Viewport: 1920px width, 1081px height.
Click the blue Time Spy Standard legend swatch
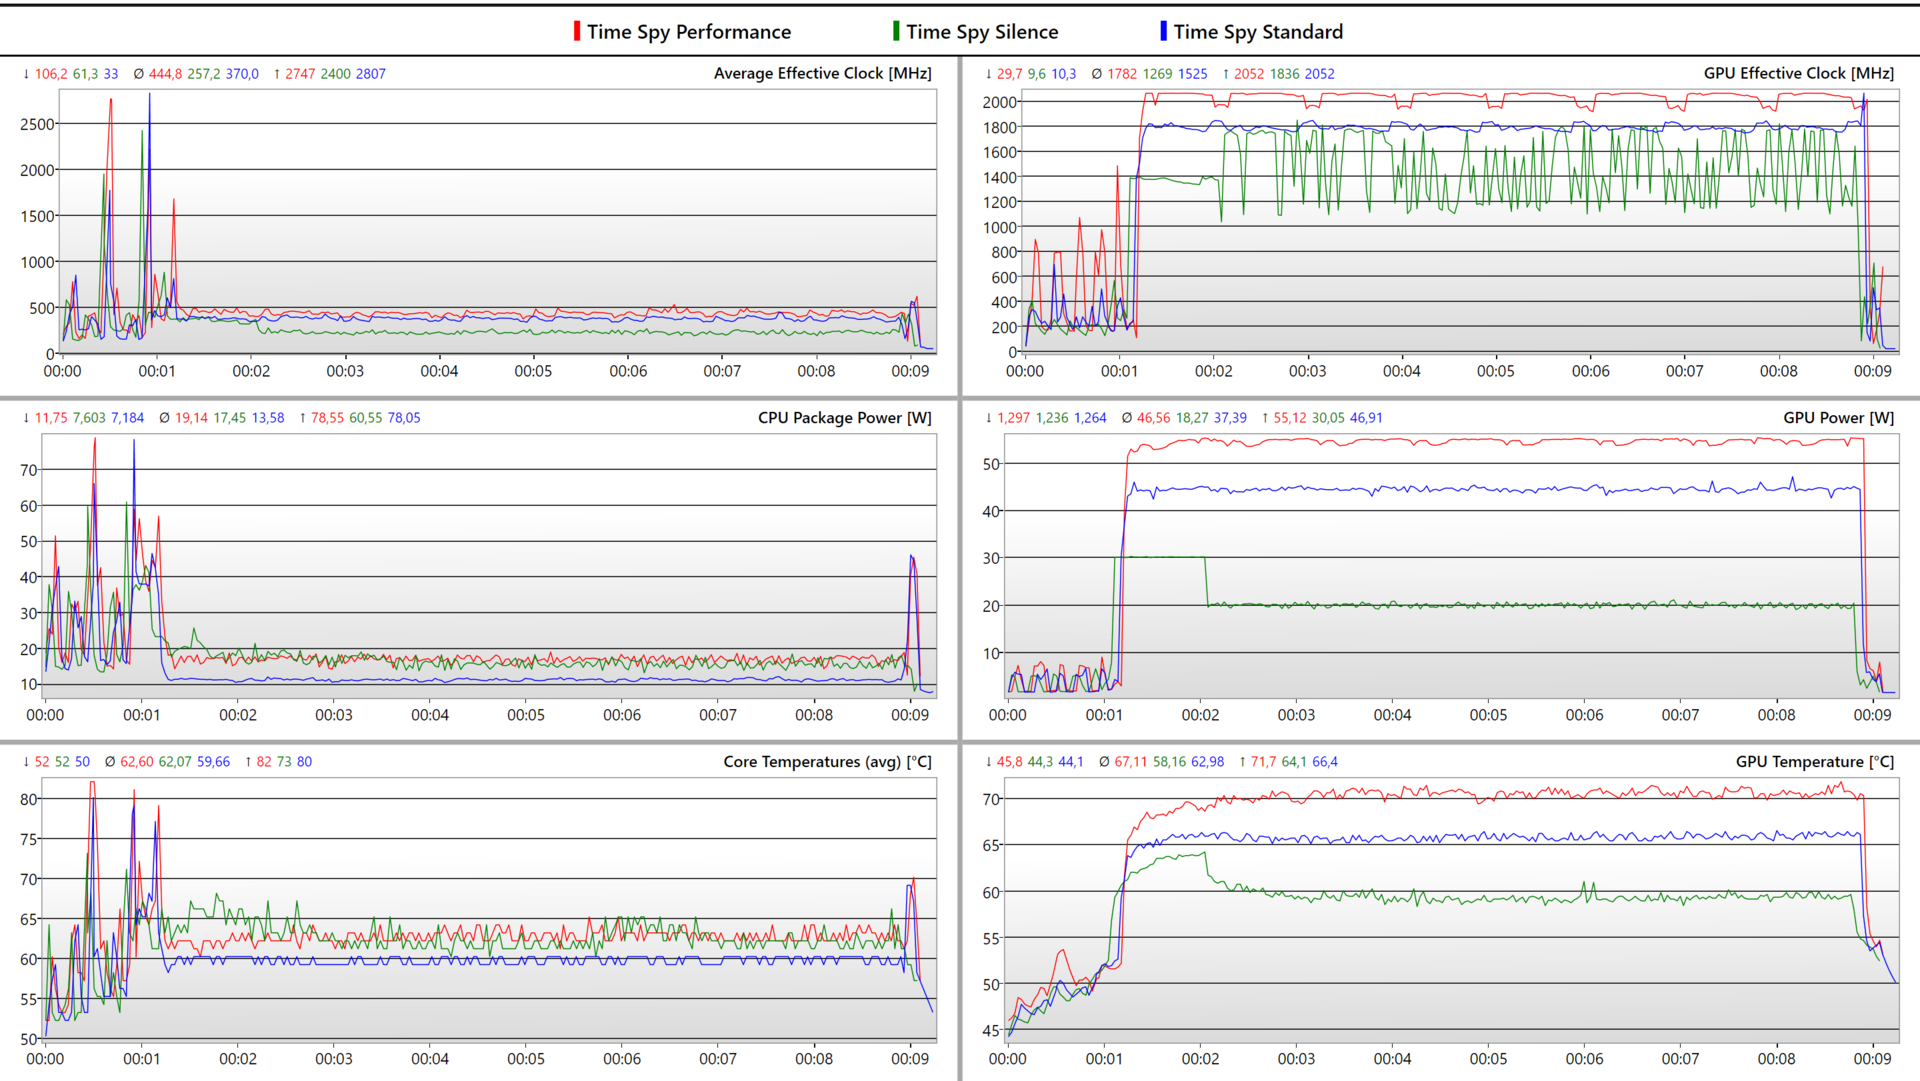click(x=1163, y=31)
